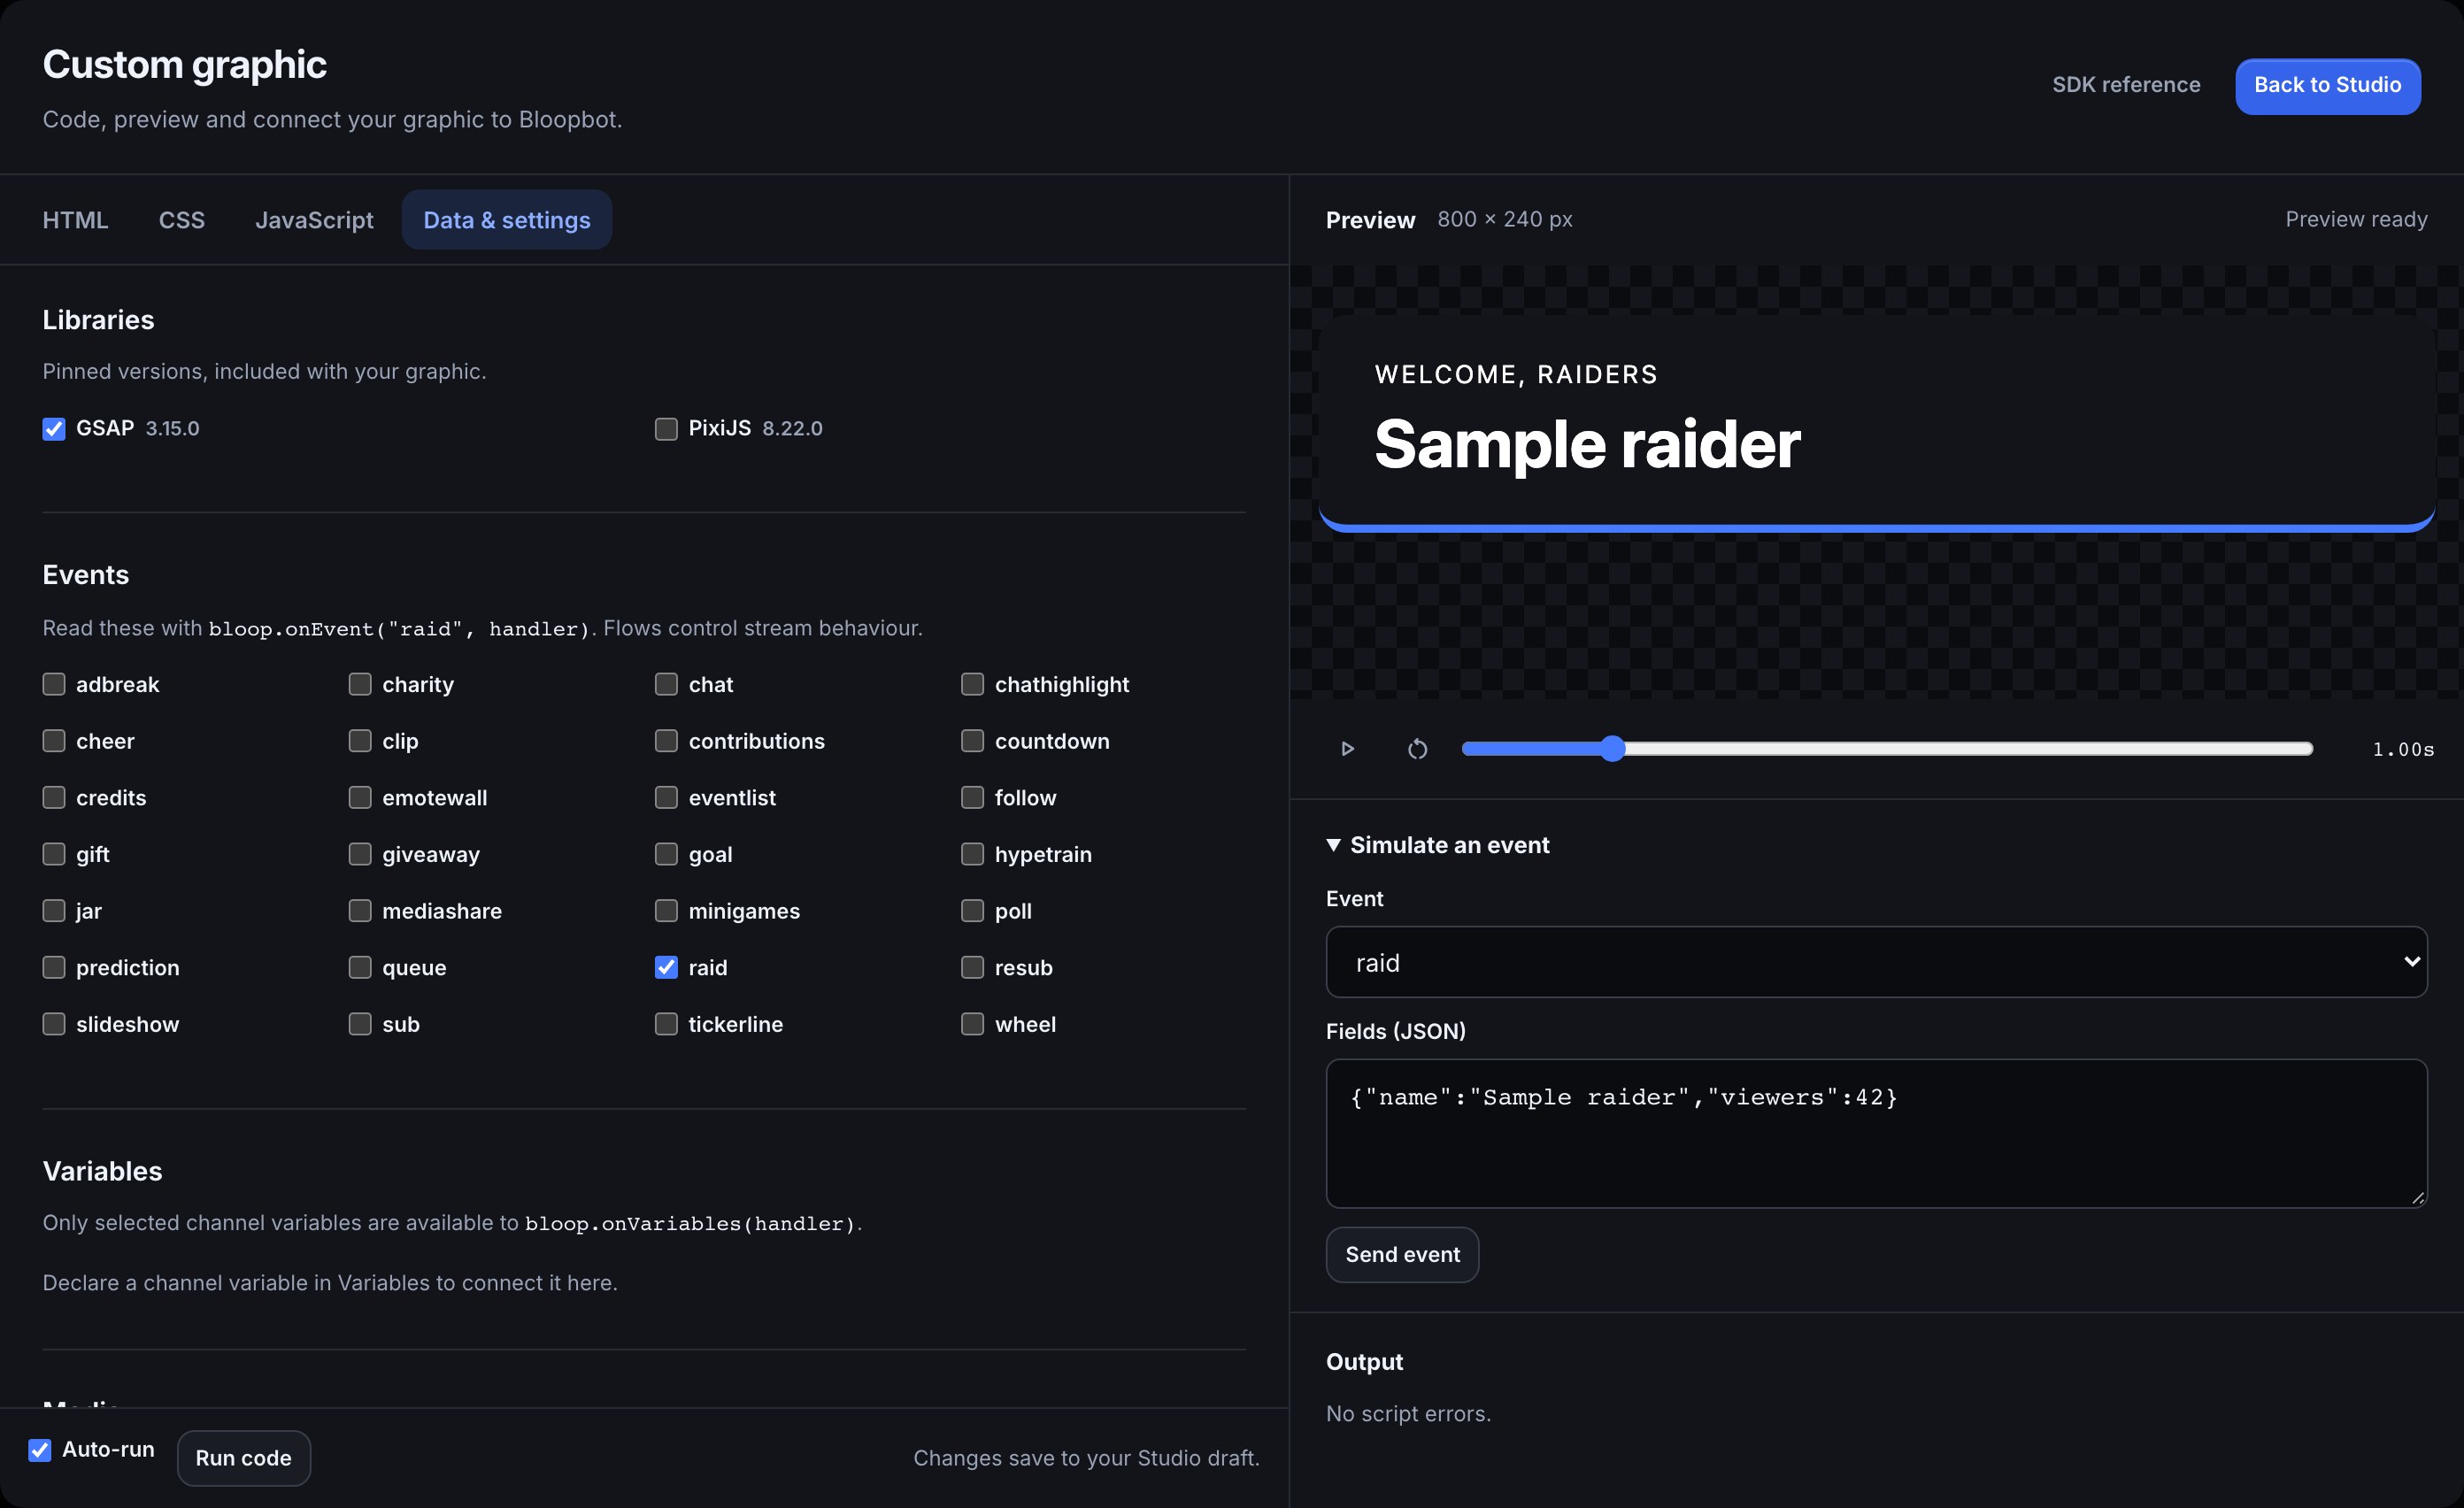Uncheck the GSAP library checkbox
The height and width of the screenshot is (1508, 2464).
coord(54,429)
